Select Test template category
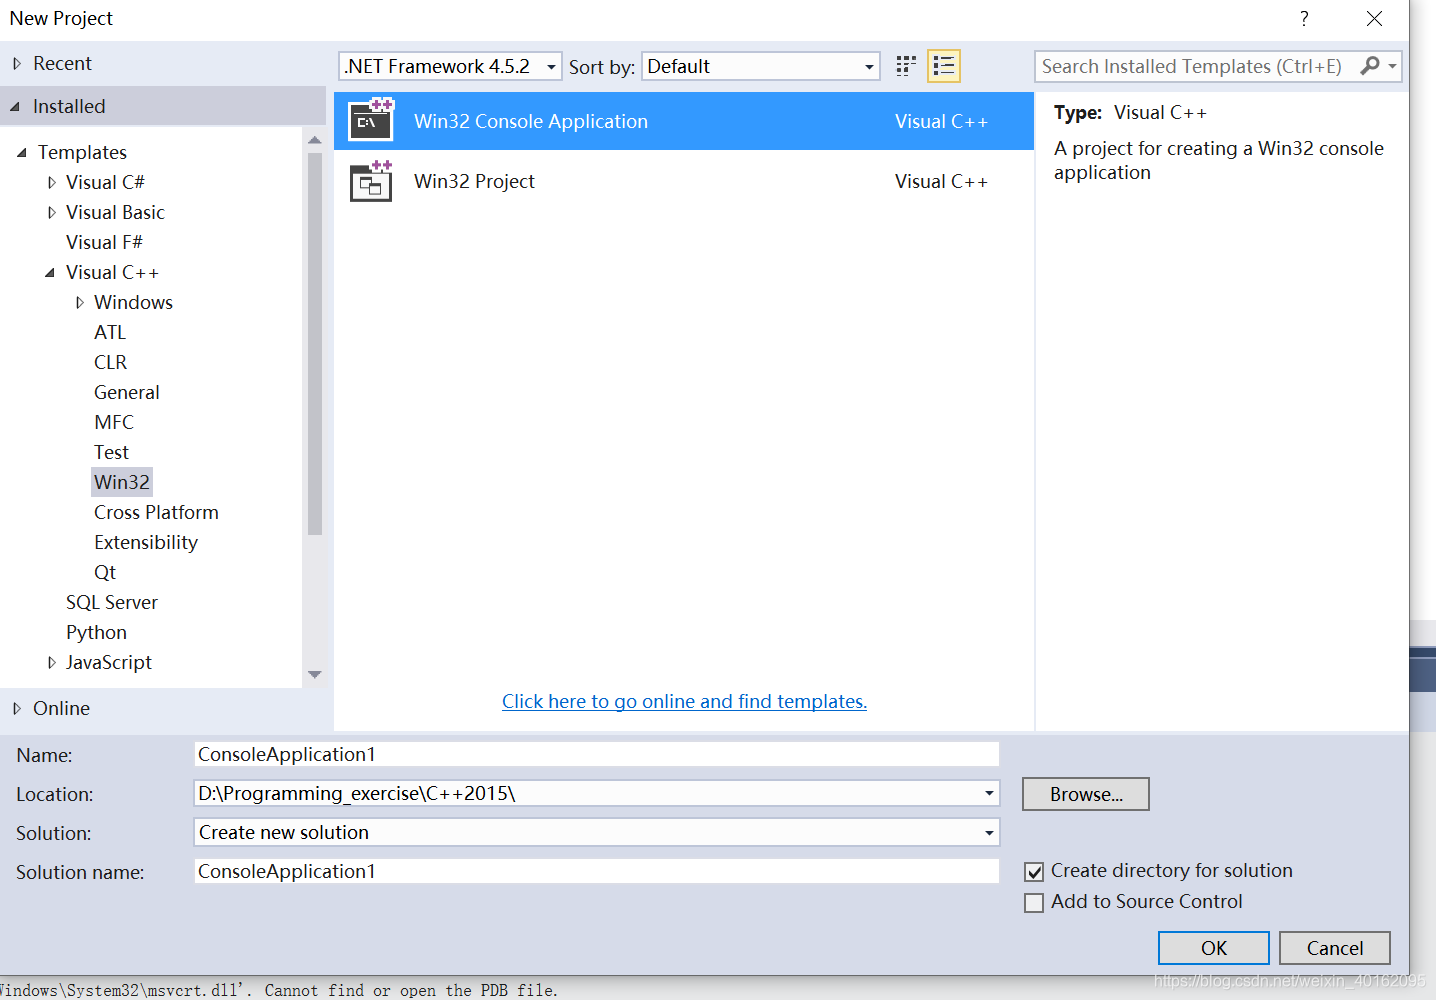Image resolution: width=1436 pixels, height=1000 pixels. click(111, 452)
